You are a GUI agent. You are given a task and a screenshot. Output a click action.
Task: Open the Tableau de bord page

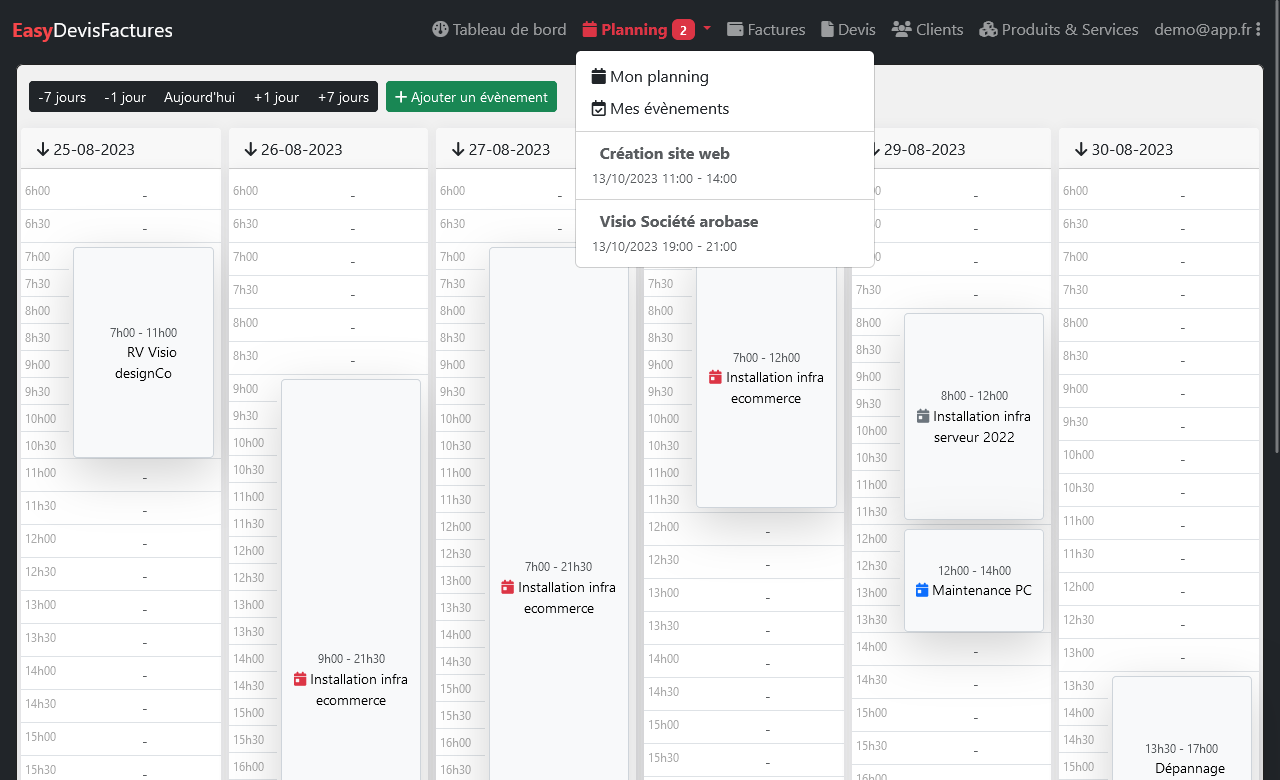tap(499, 29)
